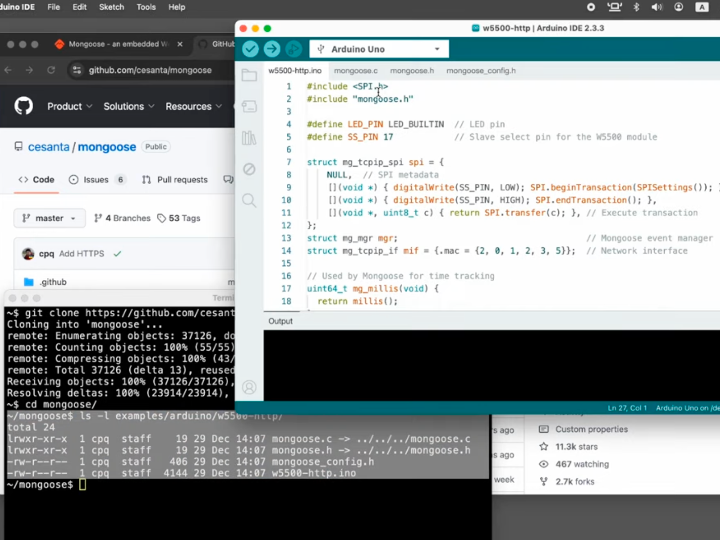Open the Issues tab on GitHub
The image size is (720, 540).
pos(96,180)
